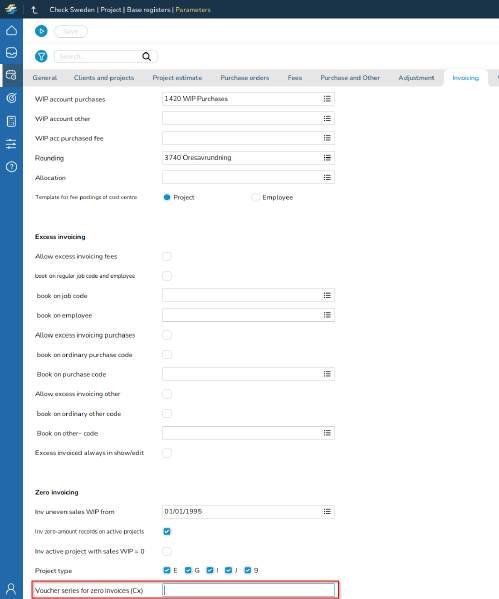Click the blue filter funnel icon
The image size is (499, 599).
[41, 56]
